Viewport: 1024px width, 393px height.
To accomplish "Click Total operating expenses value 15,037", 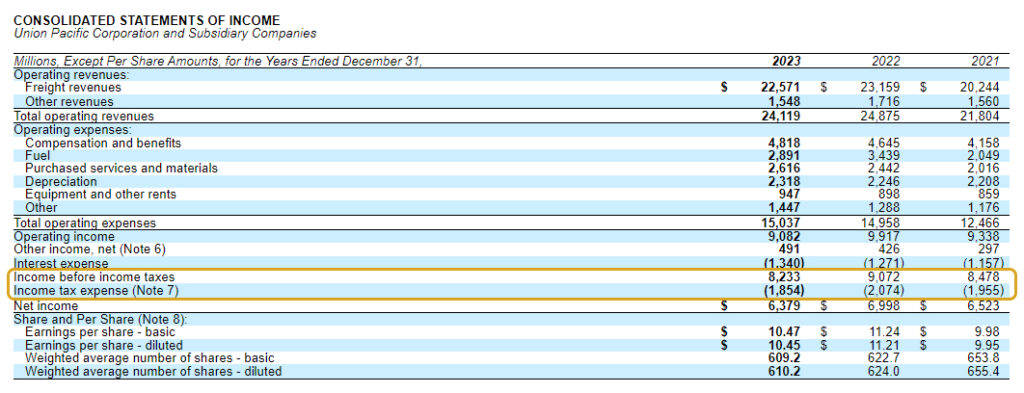I will pyautogui.click(x=781, y=223).
